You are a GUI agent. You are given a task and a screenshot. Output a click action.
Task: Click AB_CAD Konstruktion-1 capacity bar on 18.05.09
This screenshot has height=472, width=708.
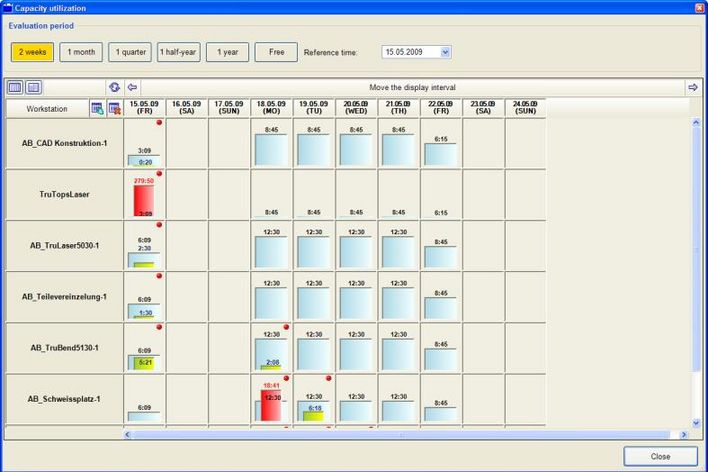[x=271, y=150]
